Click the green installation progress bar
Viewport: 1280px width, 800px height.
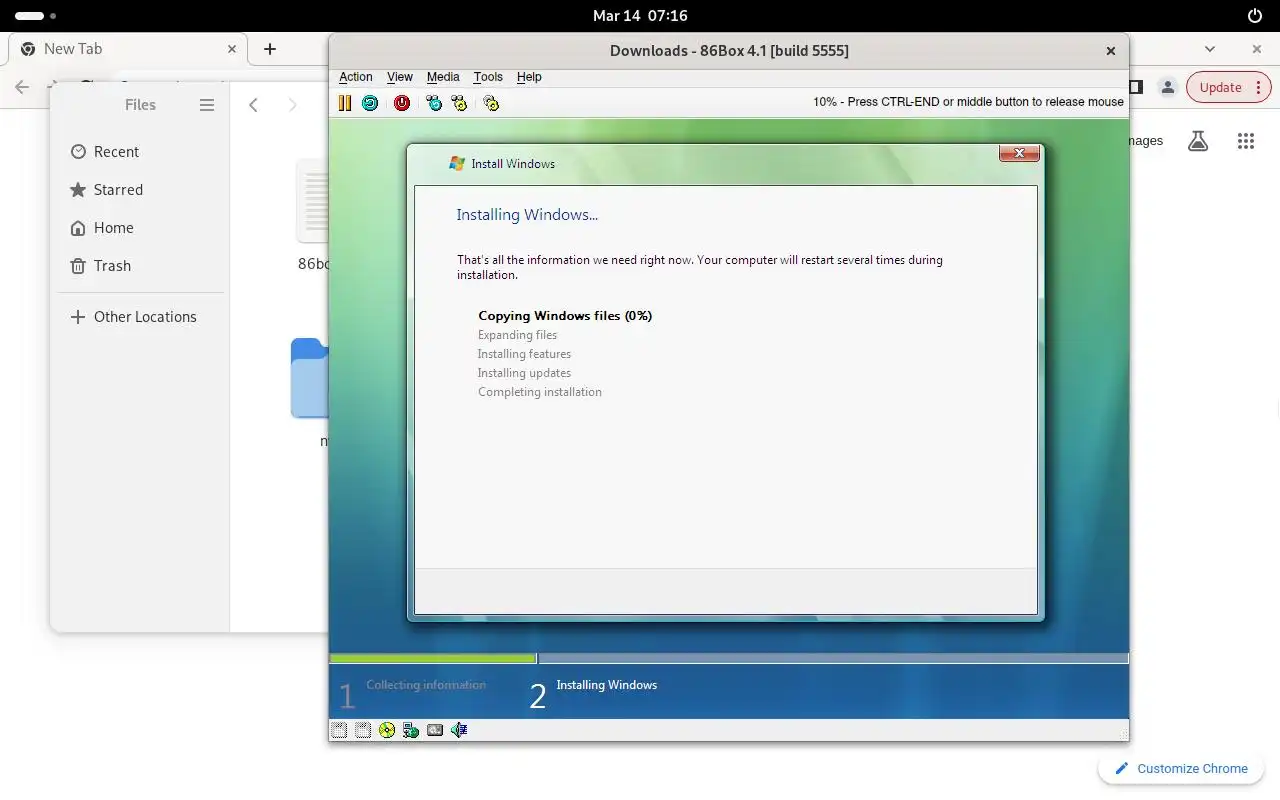433,659
